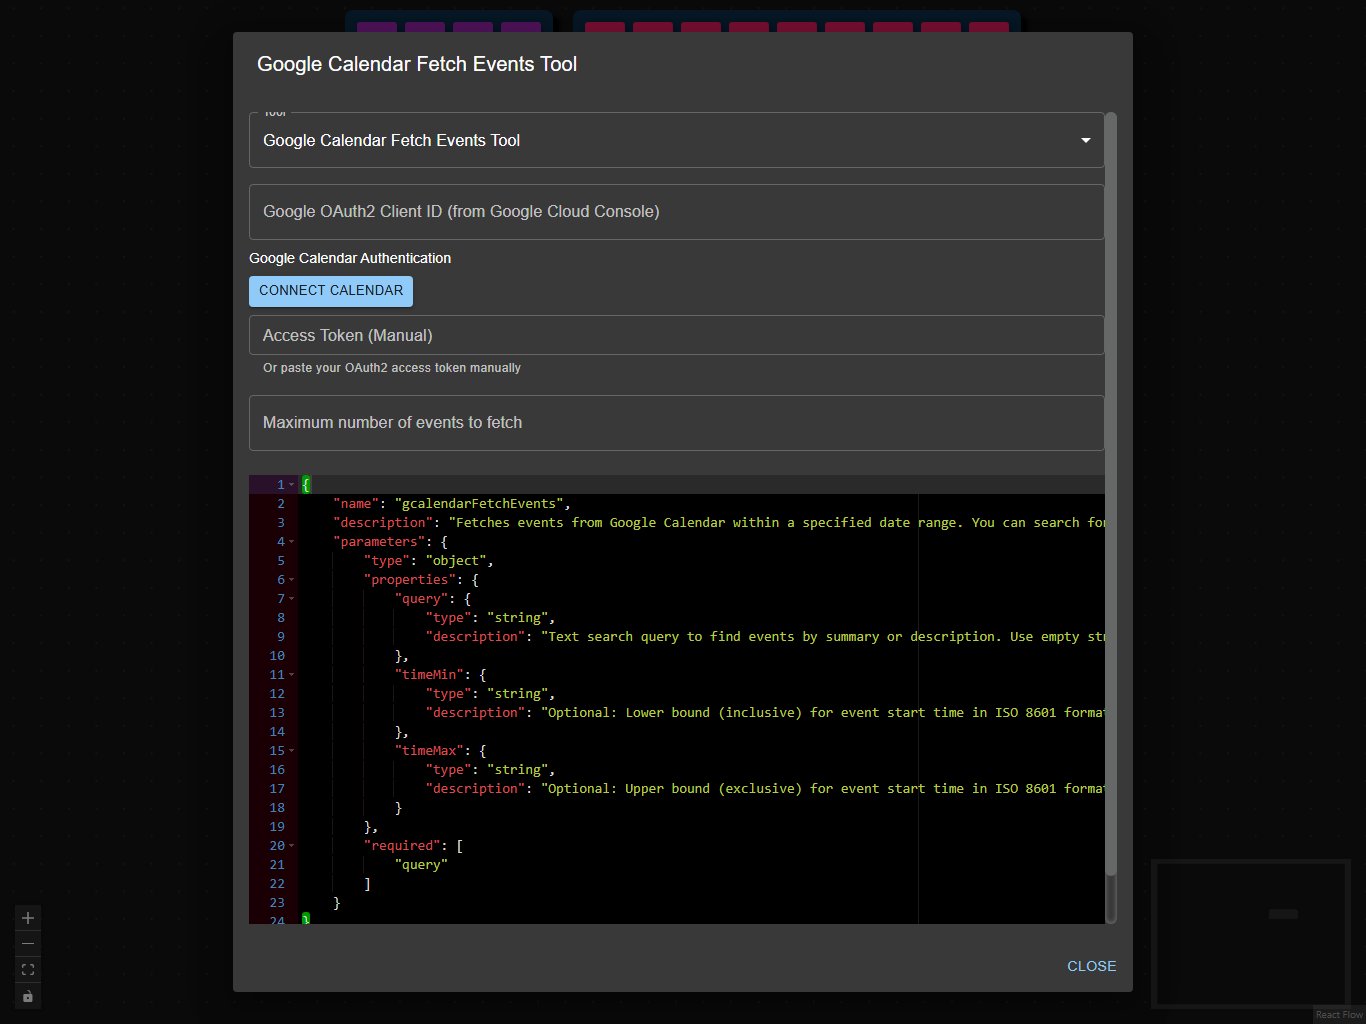This screenshot has height=1024, width=1366.
Task: Click the "string" value on line 12
Action: point(517,694)
